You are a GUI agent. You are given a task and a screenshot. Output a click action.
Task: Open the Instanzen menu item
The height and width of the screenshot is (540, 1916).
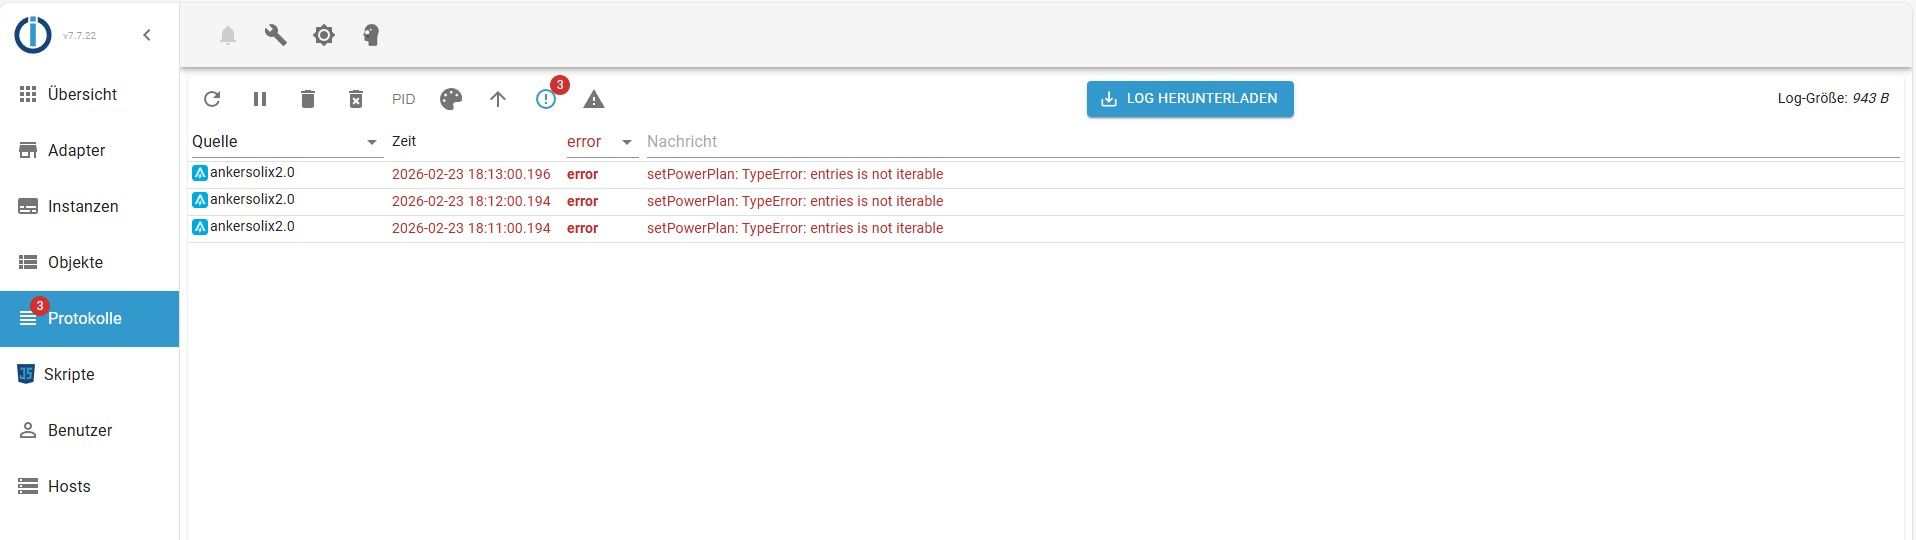pos(83,206)
